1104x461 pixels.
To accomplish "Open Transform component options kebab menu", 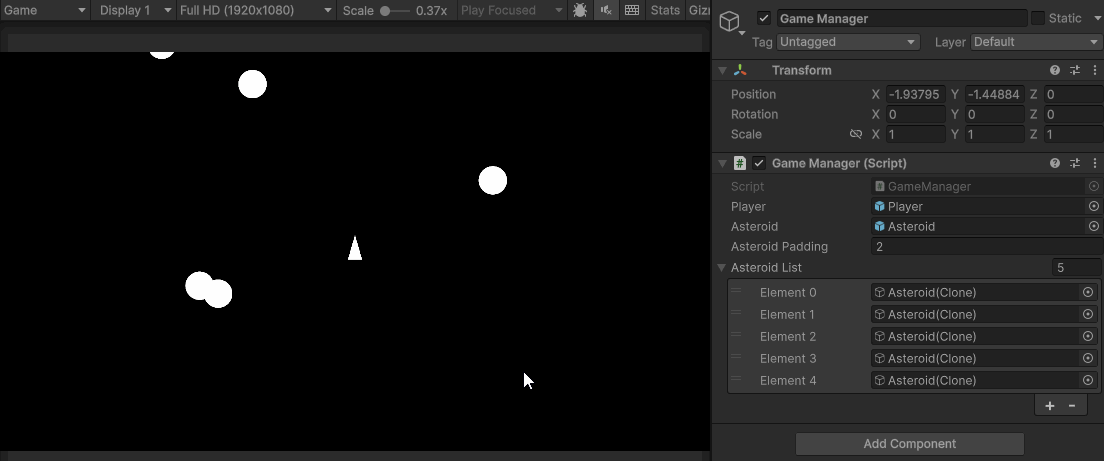I will coord(1094,70).
